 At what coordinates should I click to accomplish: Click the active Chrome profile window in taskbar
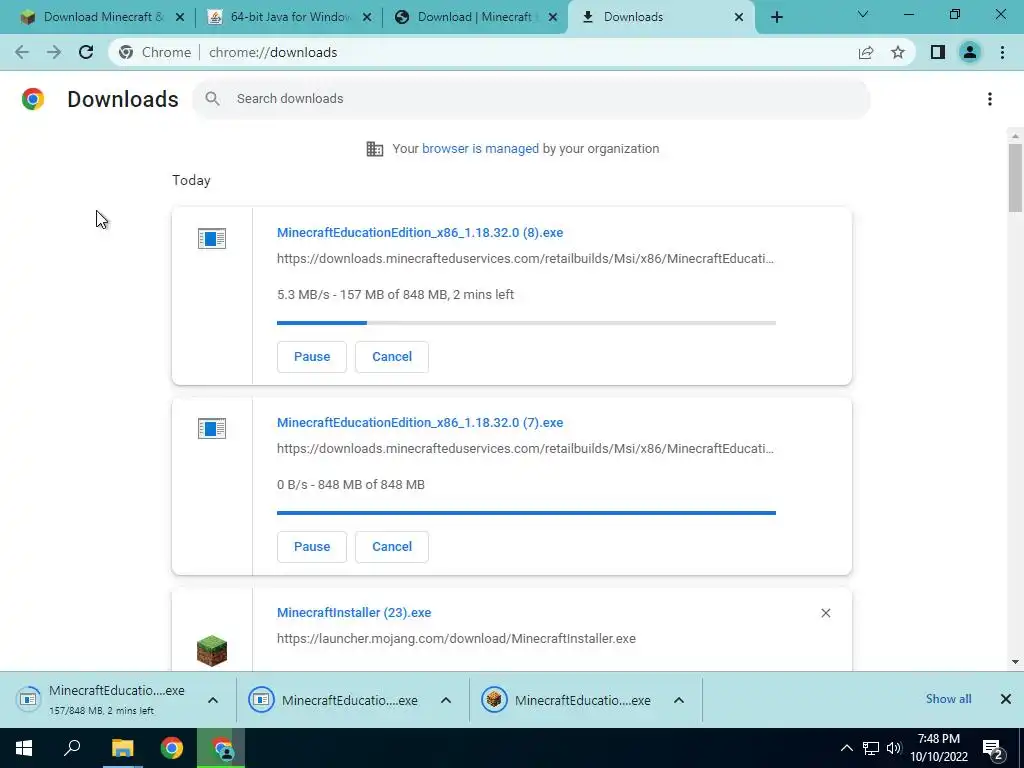pyautogui.click(x=221, y=748)
